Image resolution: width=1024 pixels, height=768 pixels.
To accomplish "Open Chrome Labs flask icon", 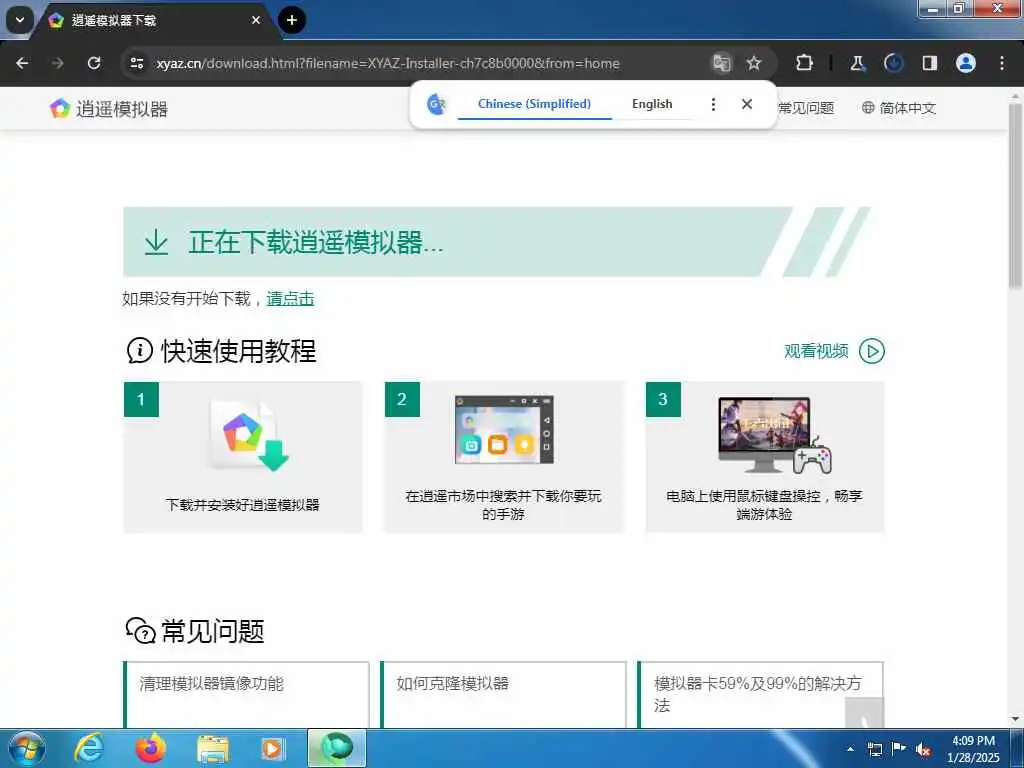I will tap(857, 63).
